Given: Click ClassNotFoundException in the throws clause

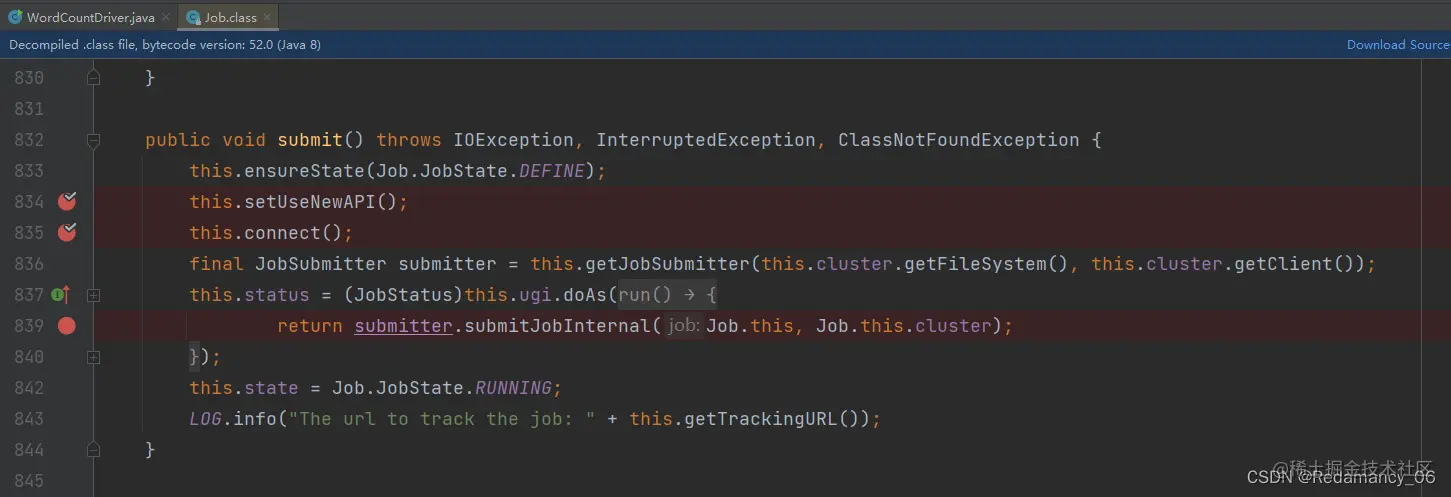Looking at the screenshot, I should tap(958, 140).
